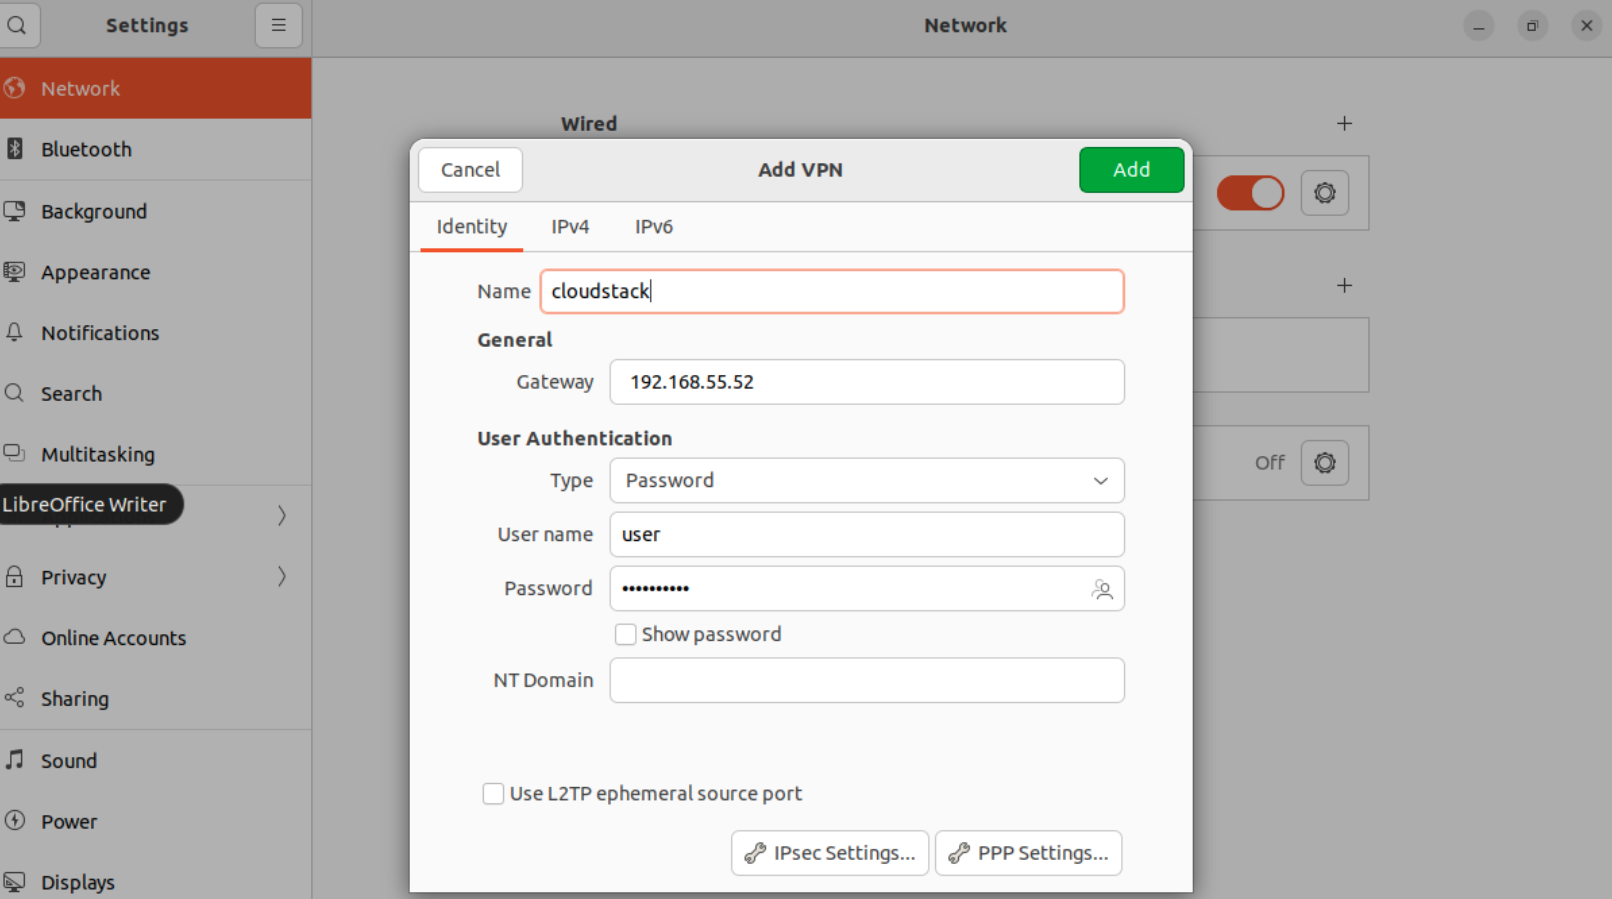Click the green Add button
This screenshot has width=1612, height=899.
[x=1131, y=170]
